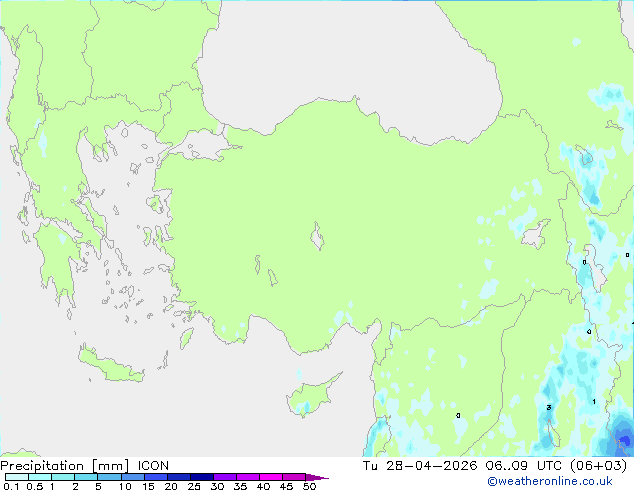Image resolution: width=634 pixels, height=490 pixels.
Task: Click the '45' legend value
Action: (x=286, y=486)
